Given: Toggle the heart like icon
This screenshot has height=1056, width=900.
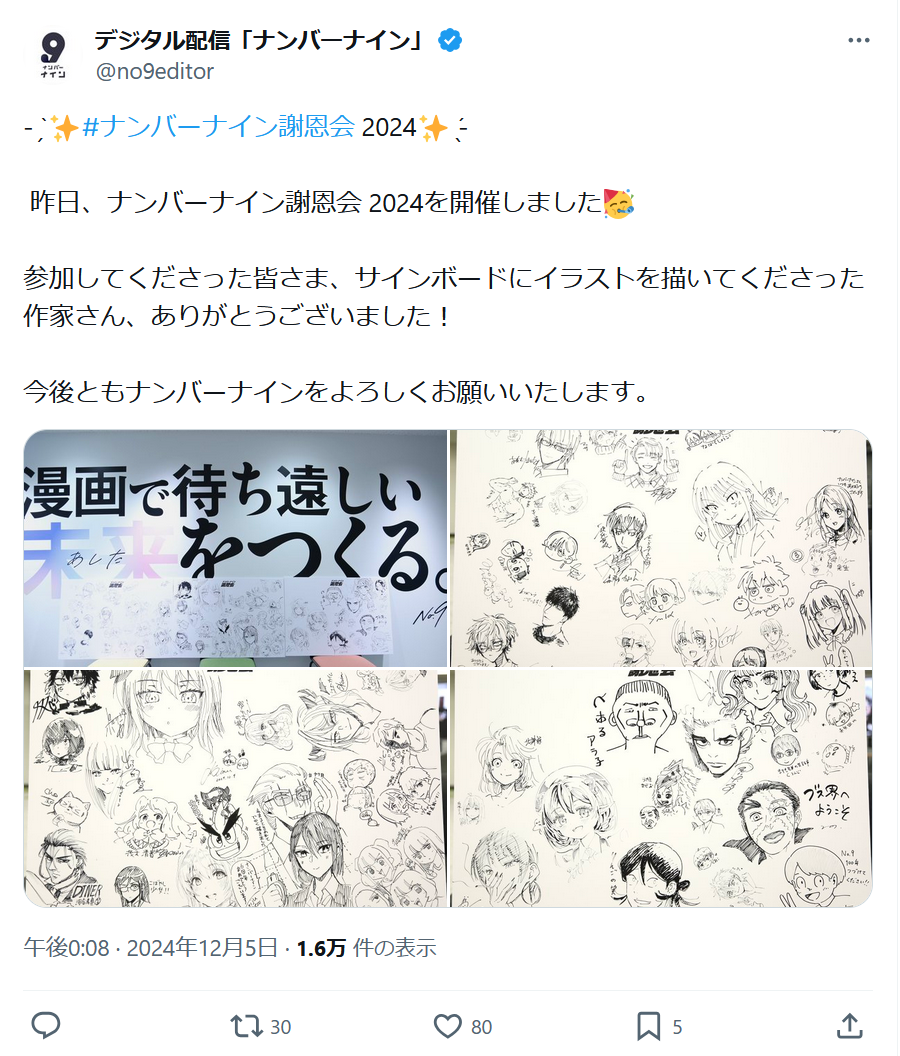Looking at the screenshot, I should 447,1026.
